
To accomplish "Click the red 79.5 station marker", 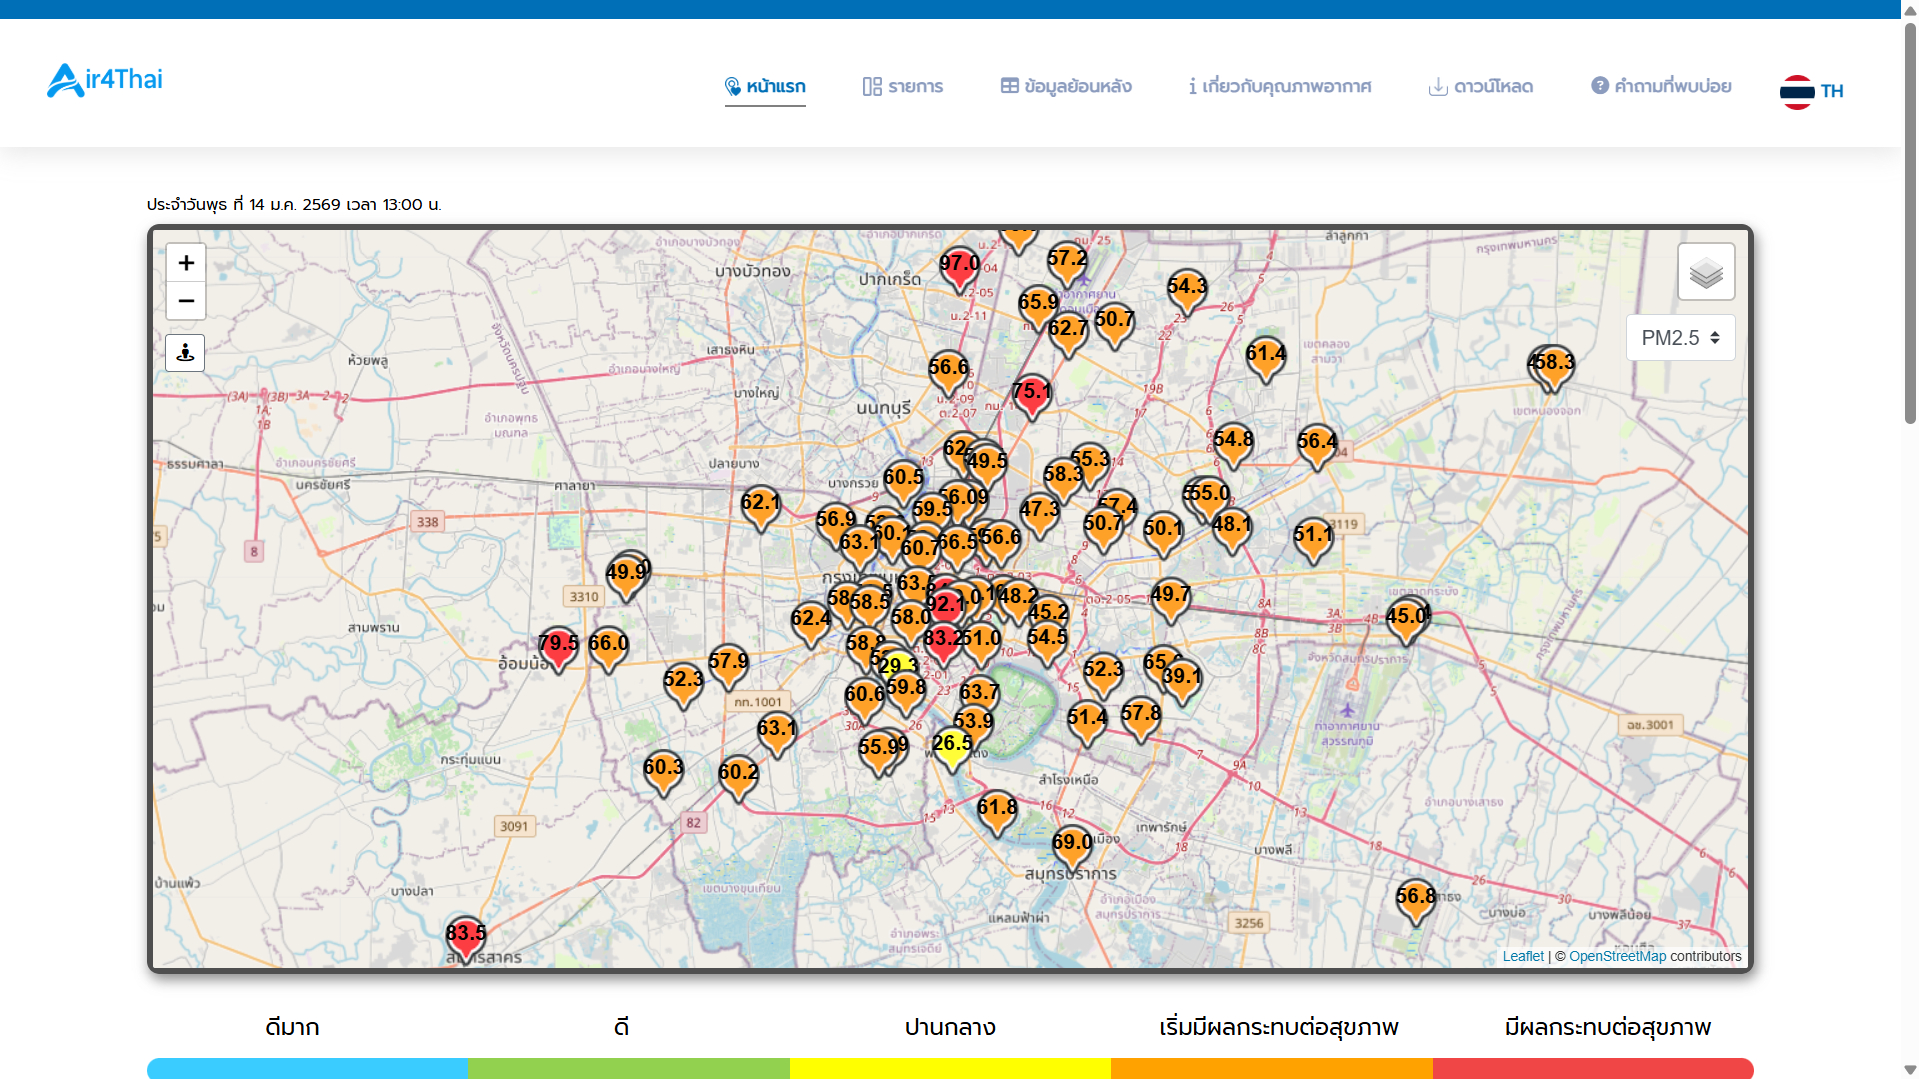I will 558,647.
